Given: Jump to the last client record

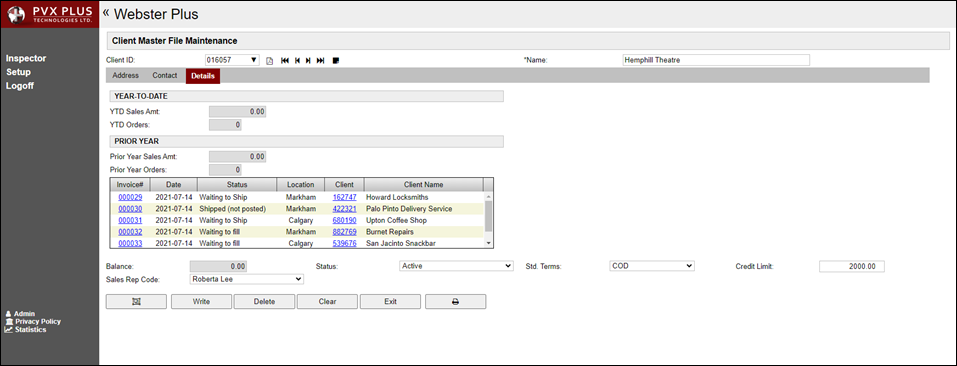Looking at the screenshot, I should click(x=320, y=60).
